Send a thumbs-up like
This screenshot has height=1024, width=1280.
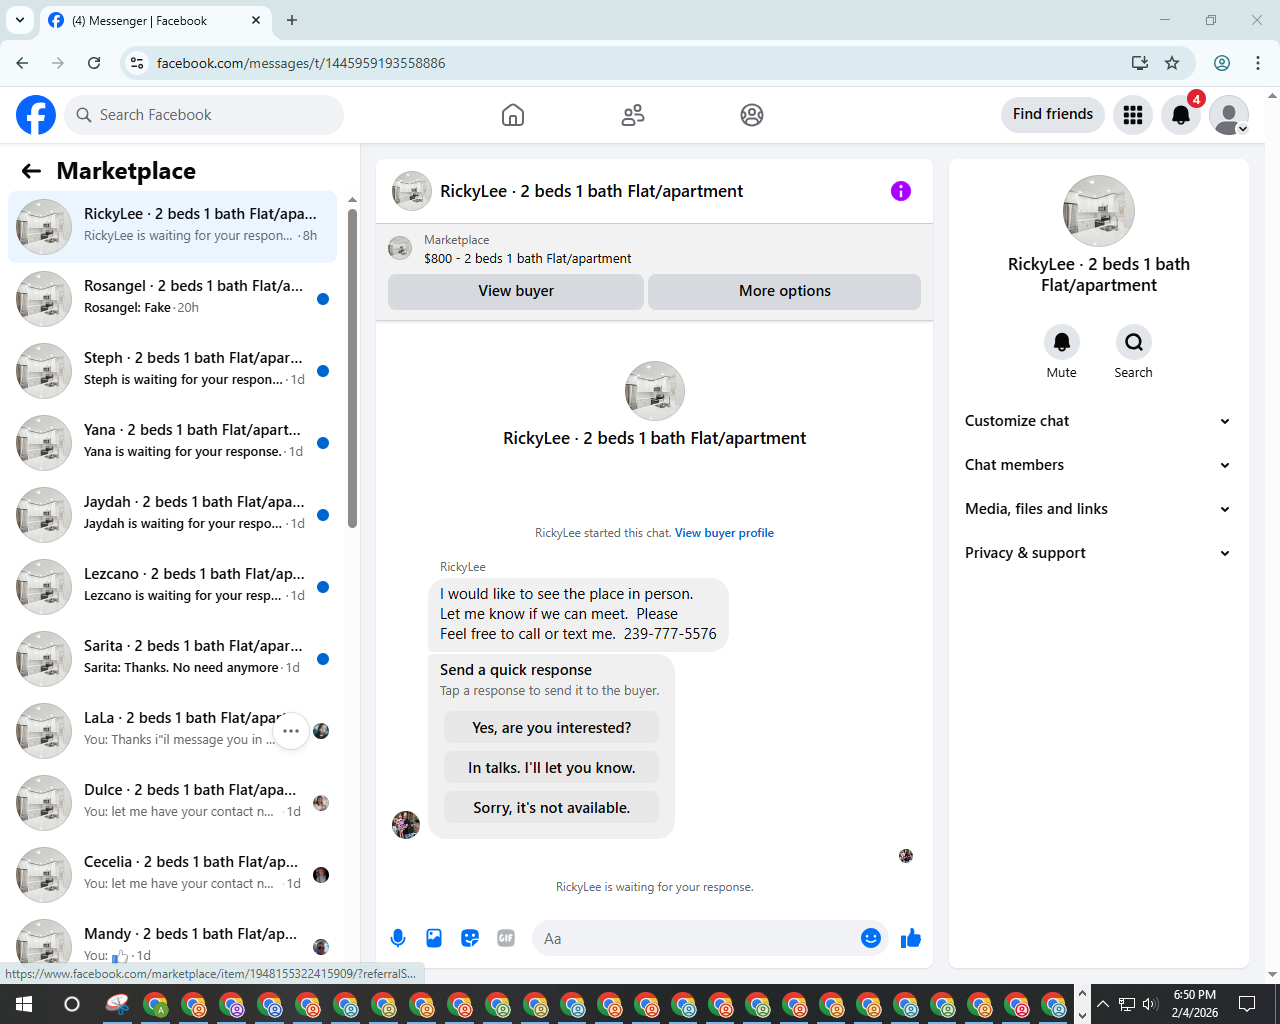pos(911,938)
